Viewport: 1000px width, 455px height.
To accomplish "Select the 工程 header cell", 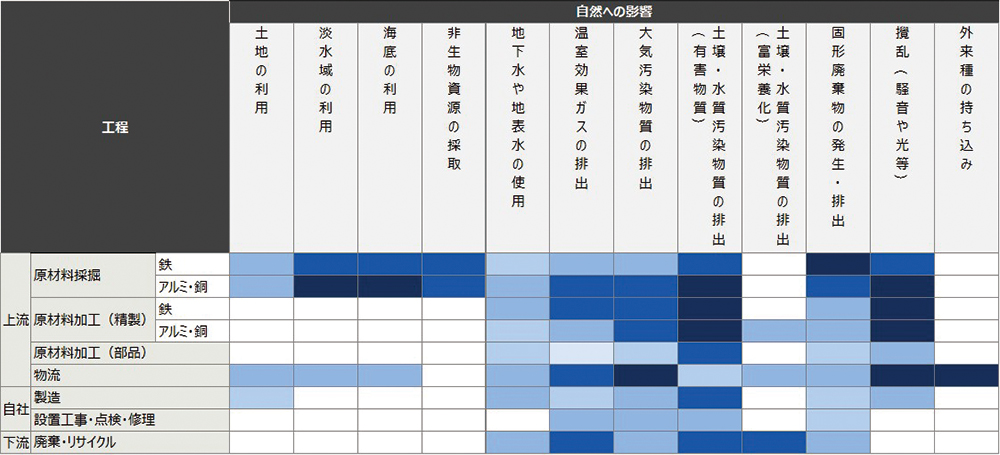I will click(115, 127).
